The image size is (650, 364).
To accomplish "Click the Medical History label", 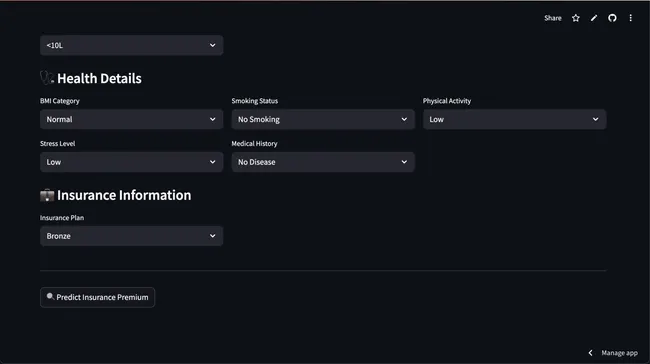I will 254,143.
